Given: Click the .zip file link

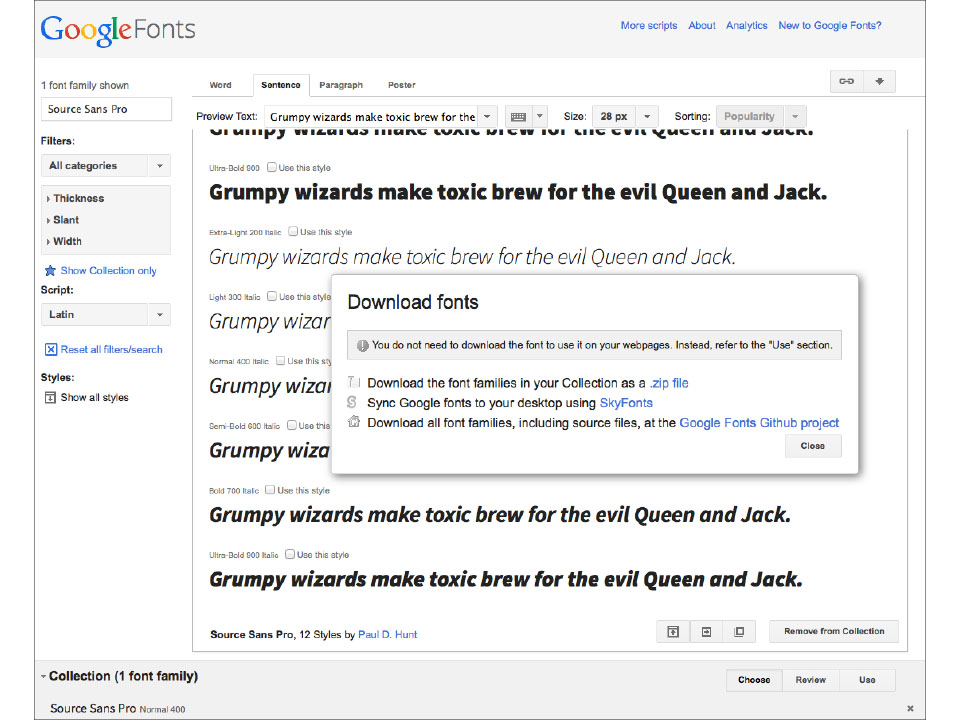Looking at the screenshot, I should tap(669, 383).
